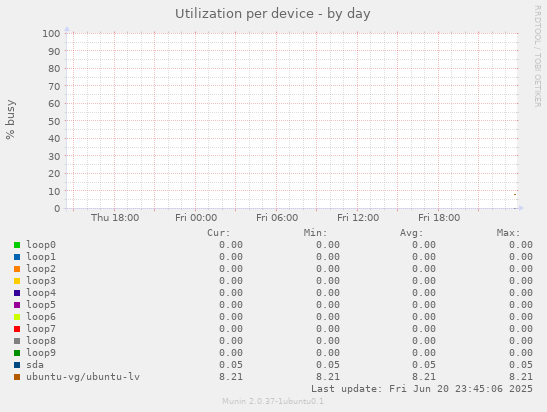Click the loop7 red color swatch

[x=17, y=329]
